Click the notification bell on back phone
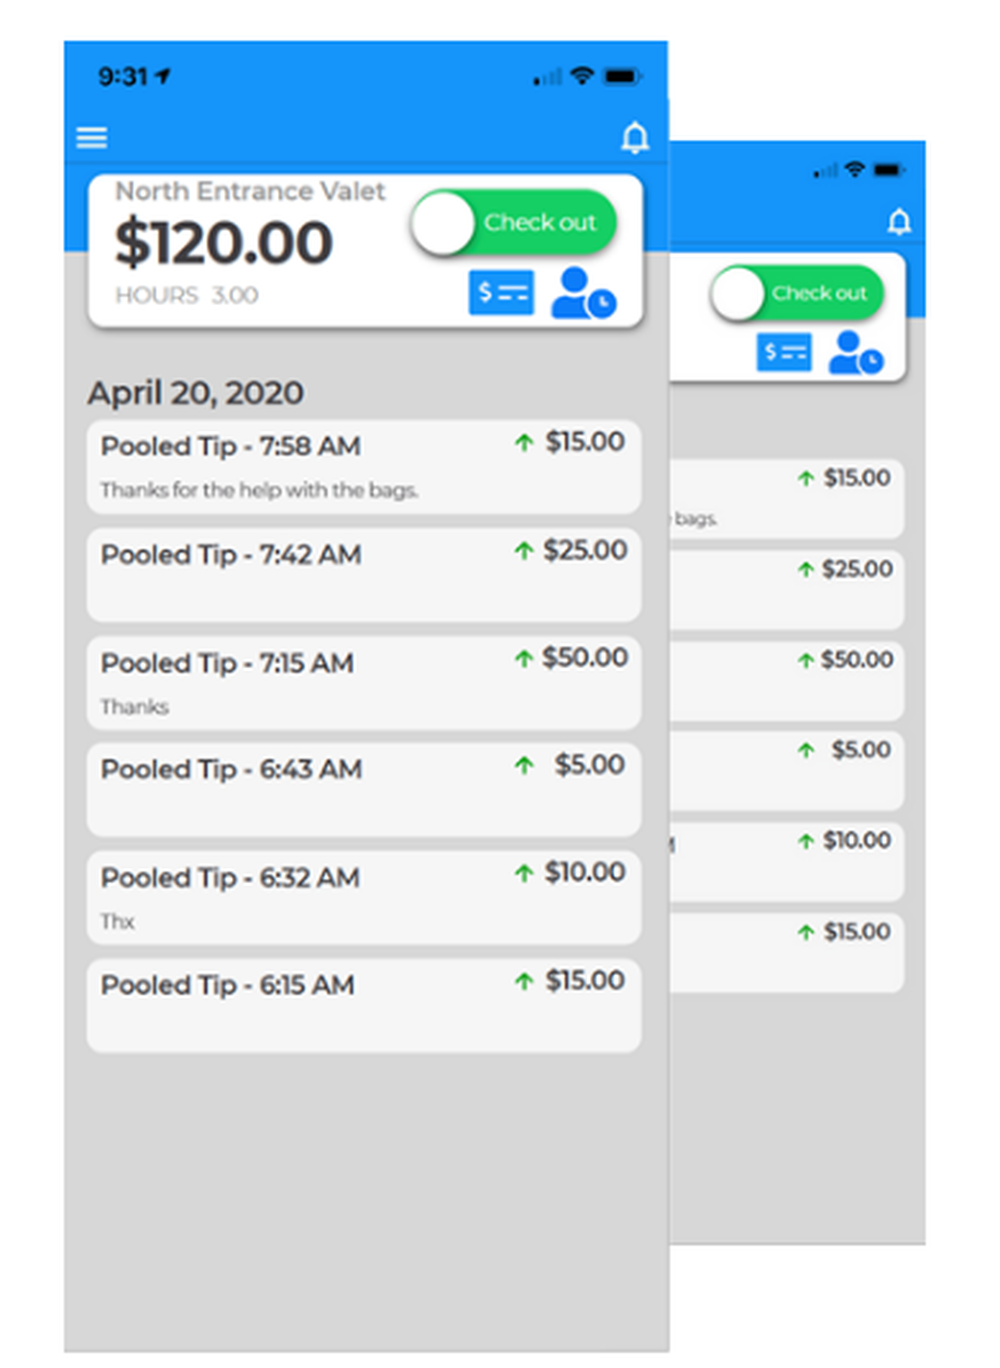Viewport: 1000px width, 1368px height. point(899,221)
